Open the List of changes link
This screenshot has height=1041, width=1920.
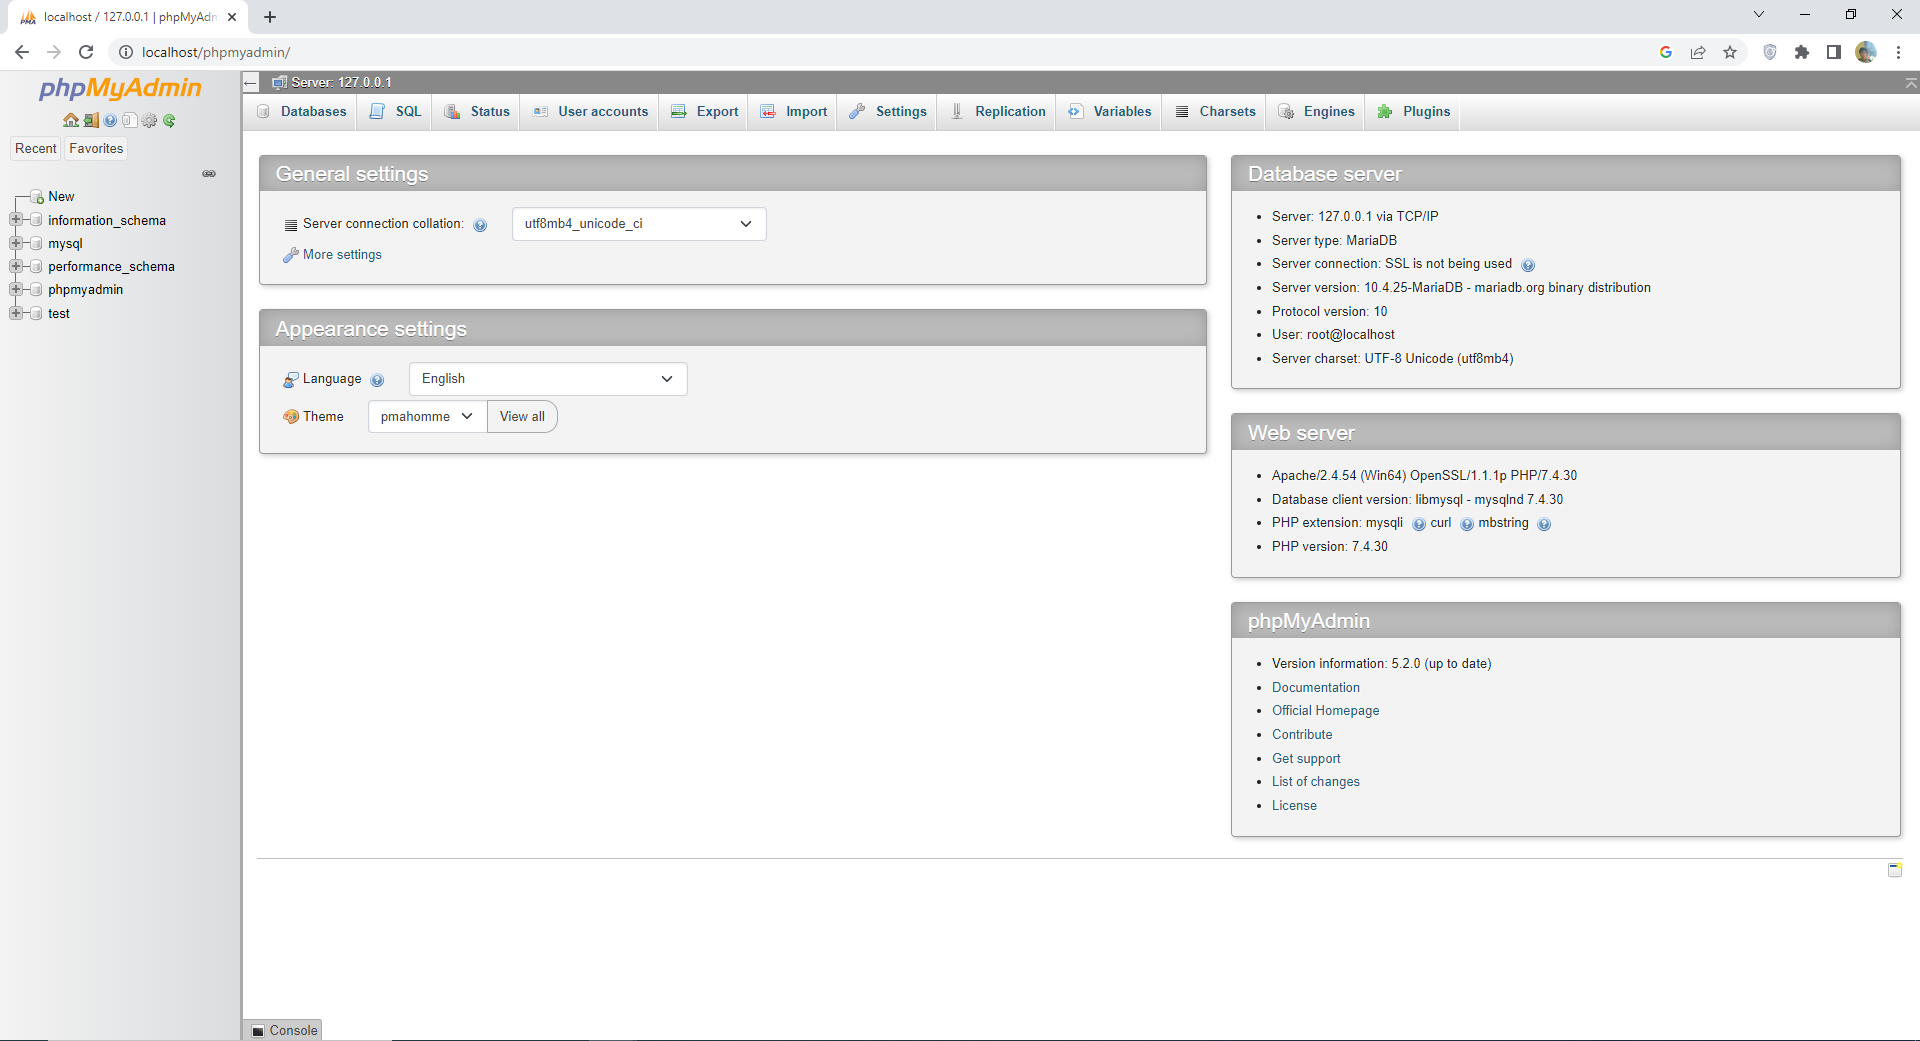(x=1315, y=782)
